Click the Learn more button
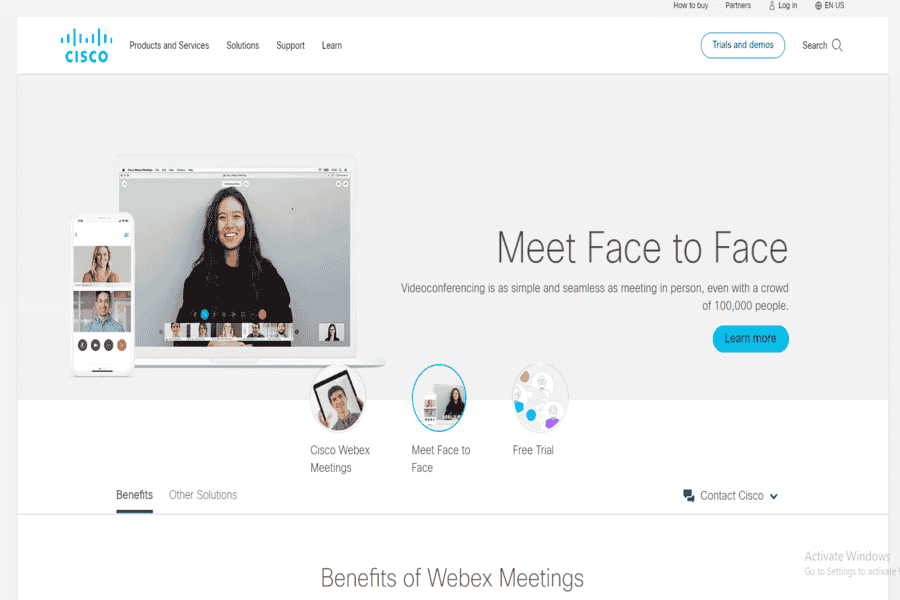Viewport: 900px width, 600px height. (x=750, y=339)
